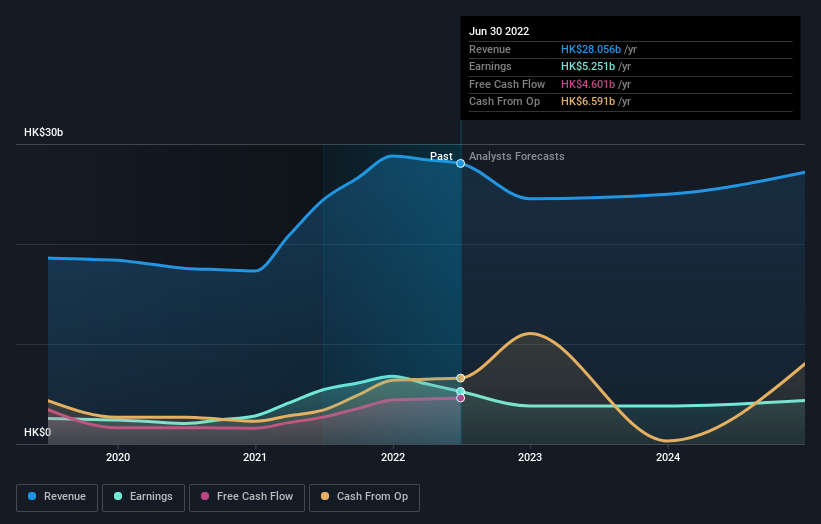Click the Analysts Forecasts label
The width and height of the screenshot is (821, 524).
[517, 156]
